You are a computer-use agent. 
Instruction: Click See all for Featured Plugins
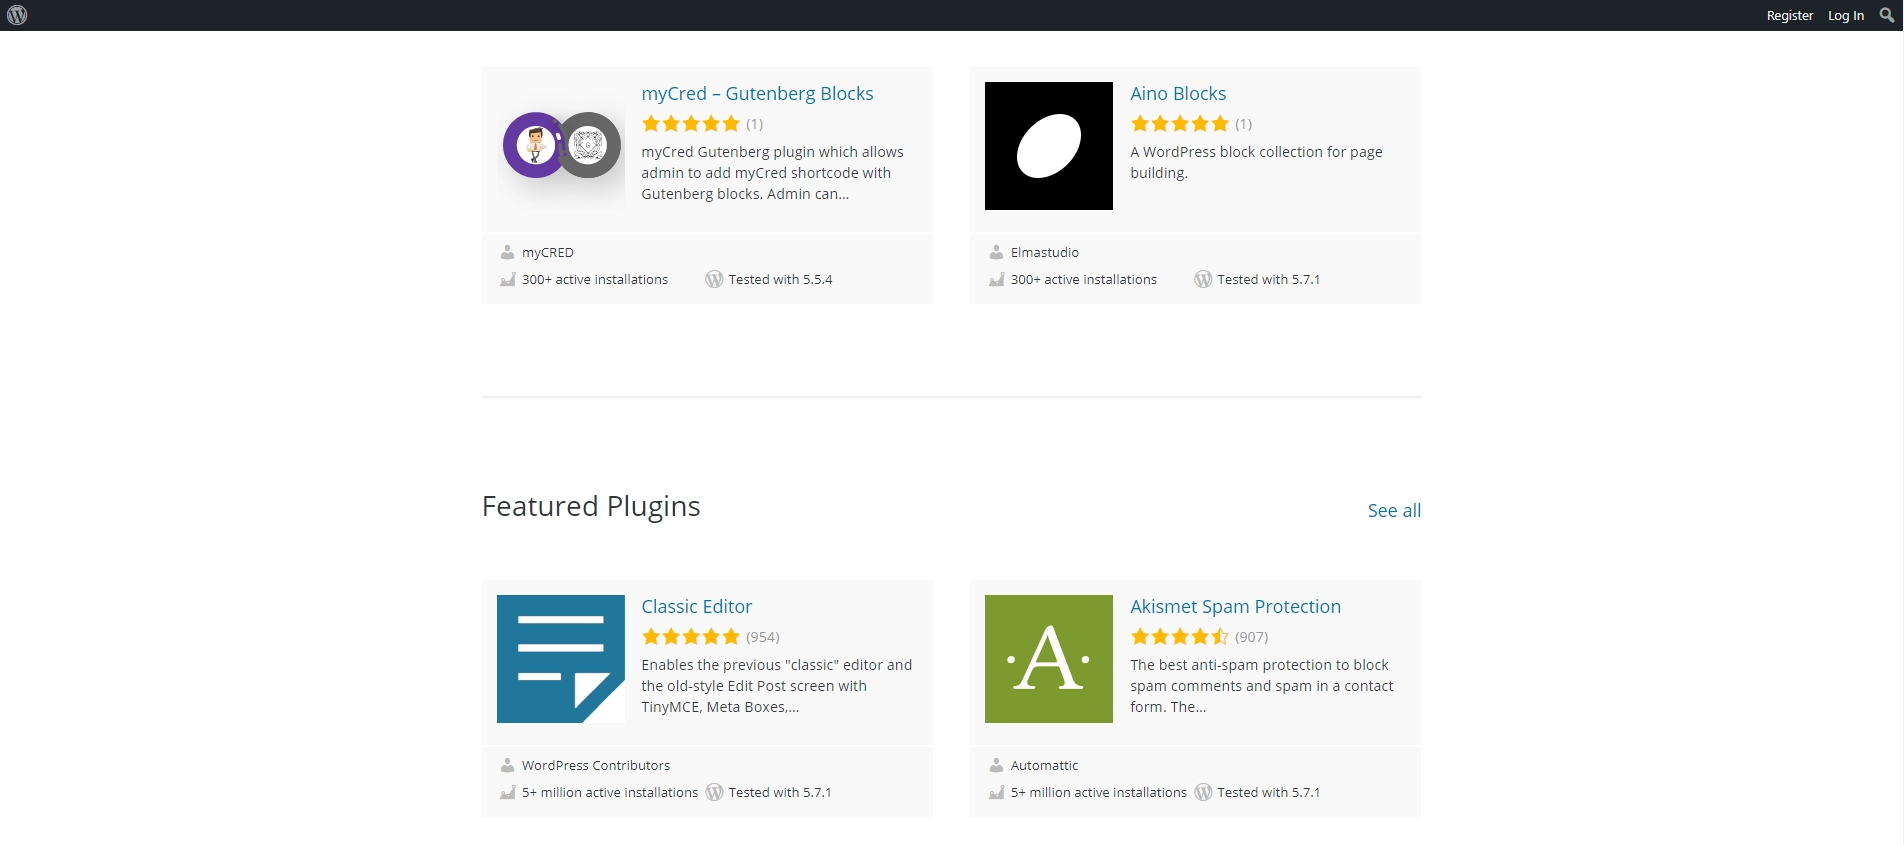click(1394, 510)
